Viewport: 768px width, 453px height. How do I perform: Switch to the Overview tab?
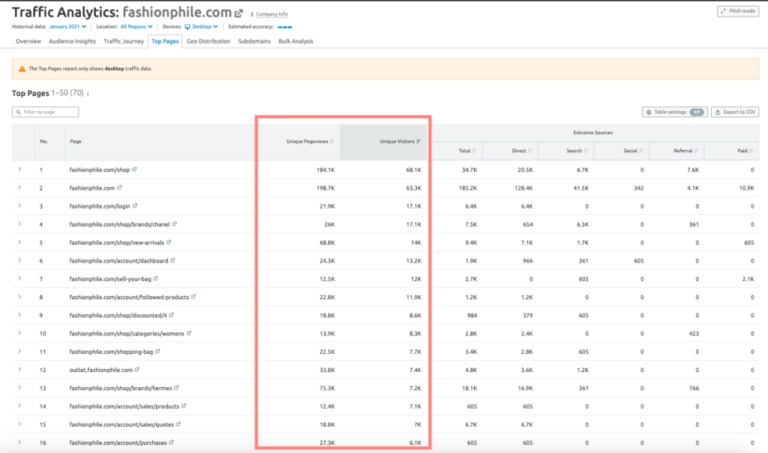[28, 41]
